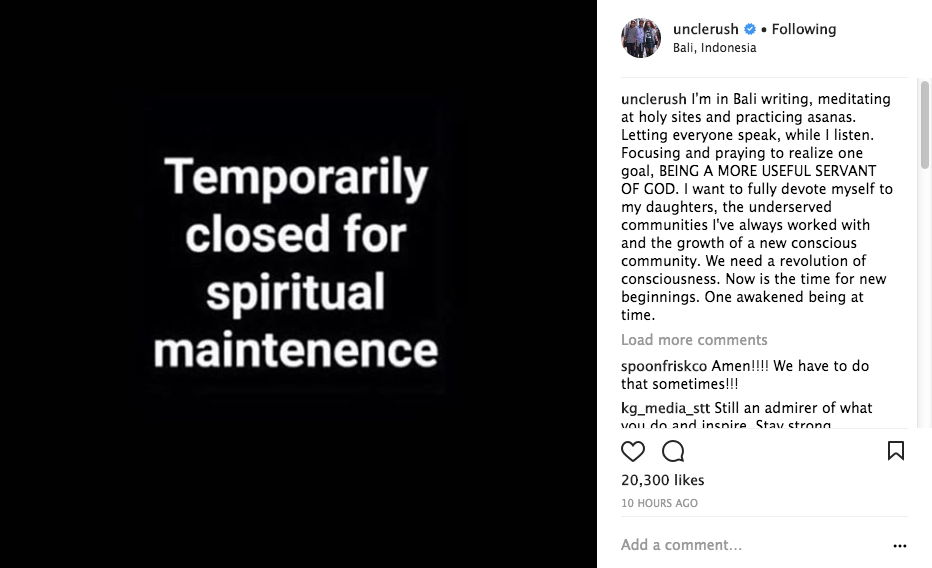Open the unclerush profile picture
The width and height of the screenshot is (932, 568).
coord(641,38)
